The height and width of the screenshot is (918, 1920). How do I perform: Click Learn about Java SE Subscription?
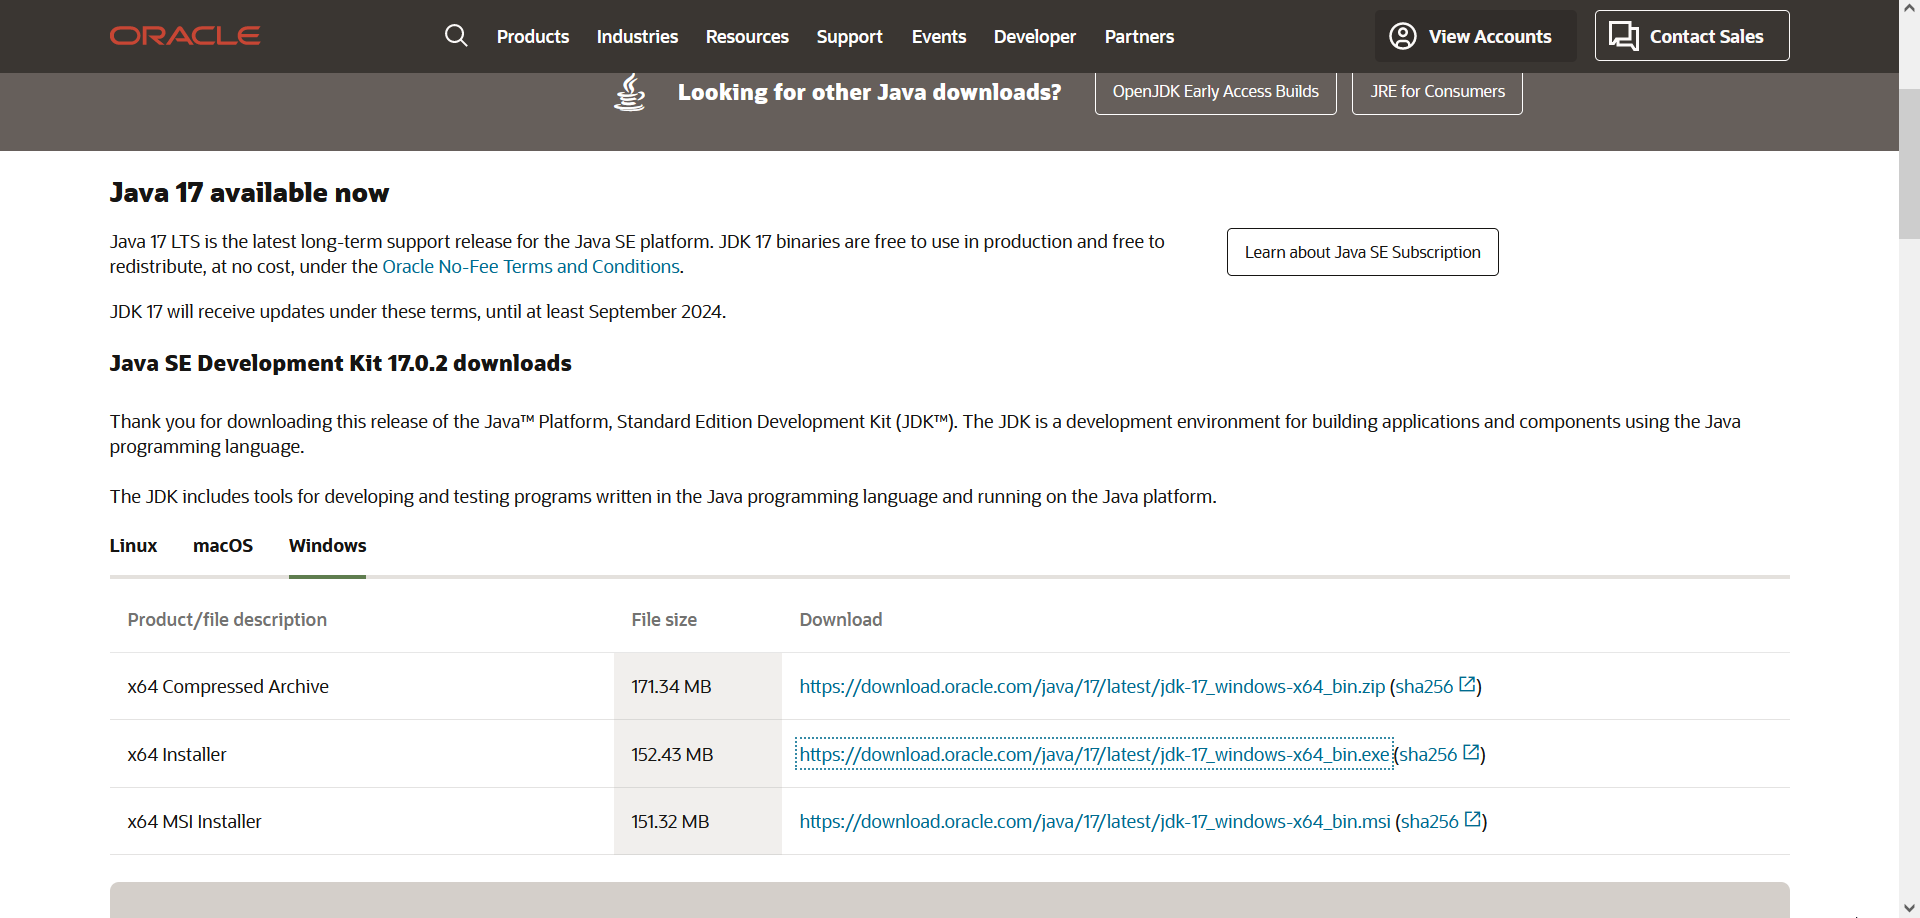pyautogui.click(x=1363, y=252)
